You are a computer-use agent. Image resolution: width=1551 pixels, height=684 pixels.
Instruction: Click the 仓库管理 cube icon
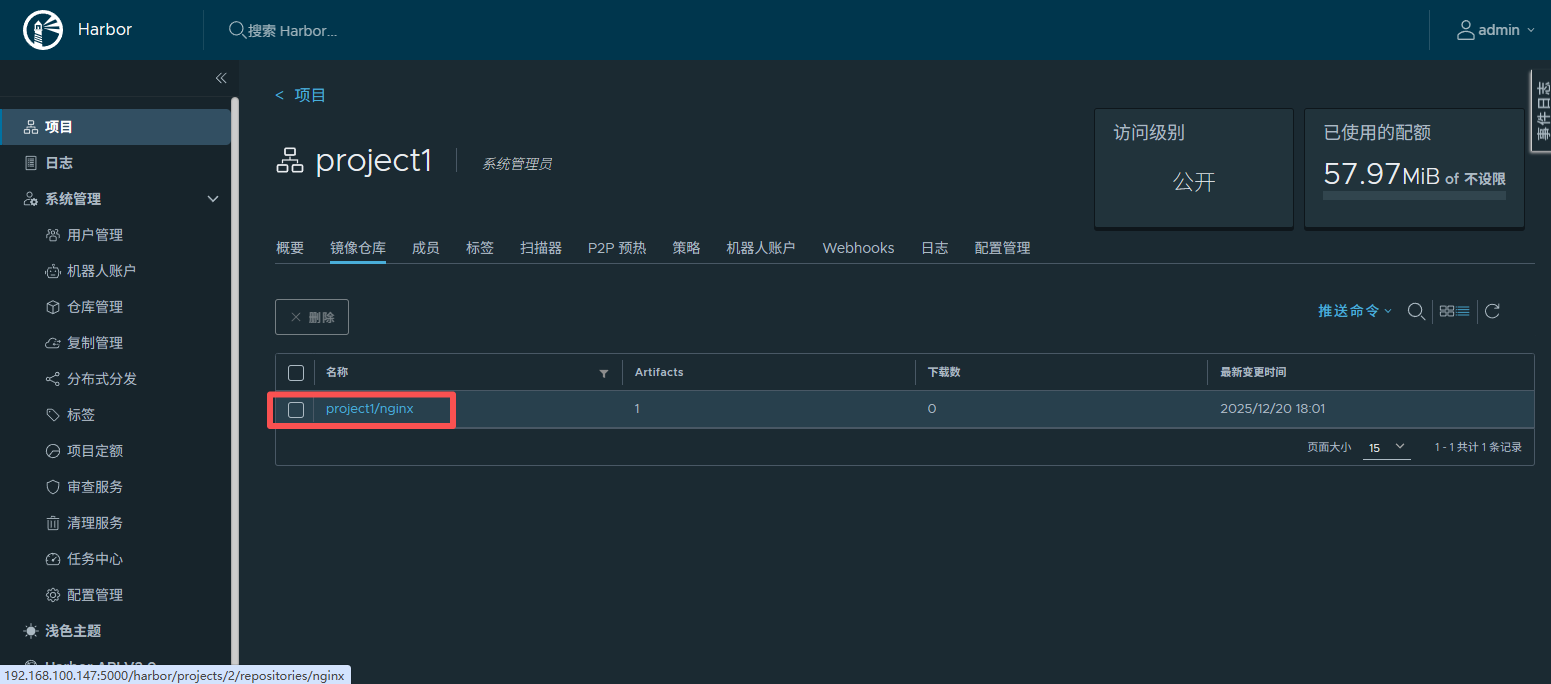(x=53, y=307)
